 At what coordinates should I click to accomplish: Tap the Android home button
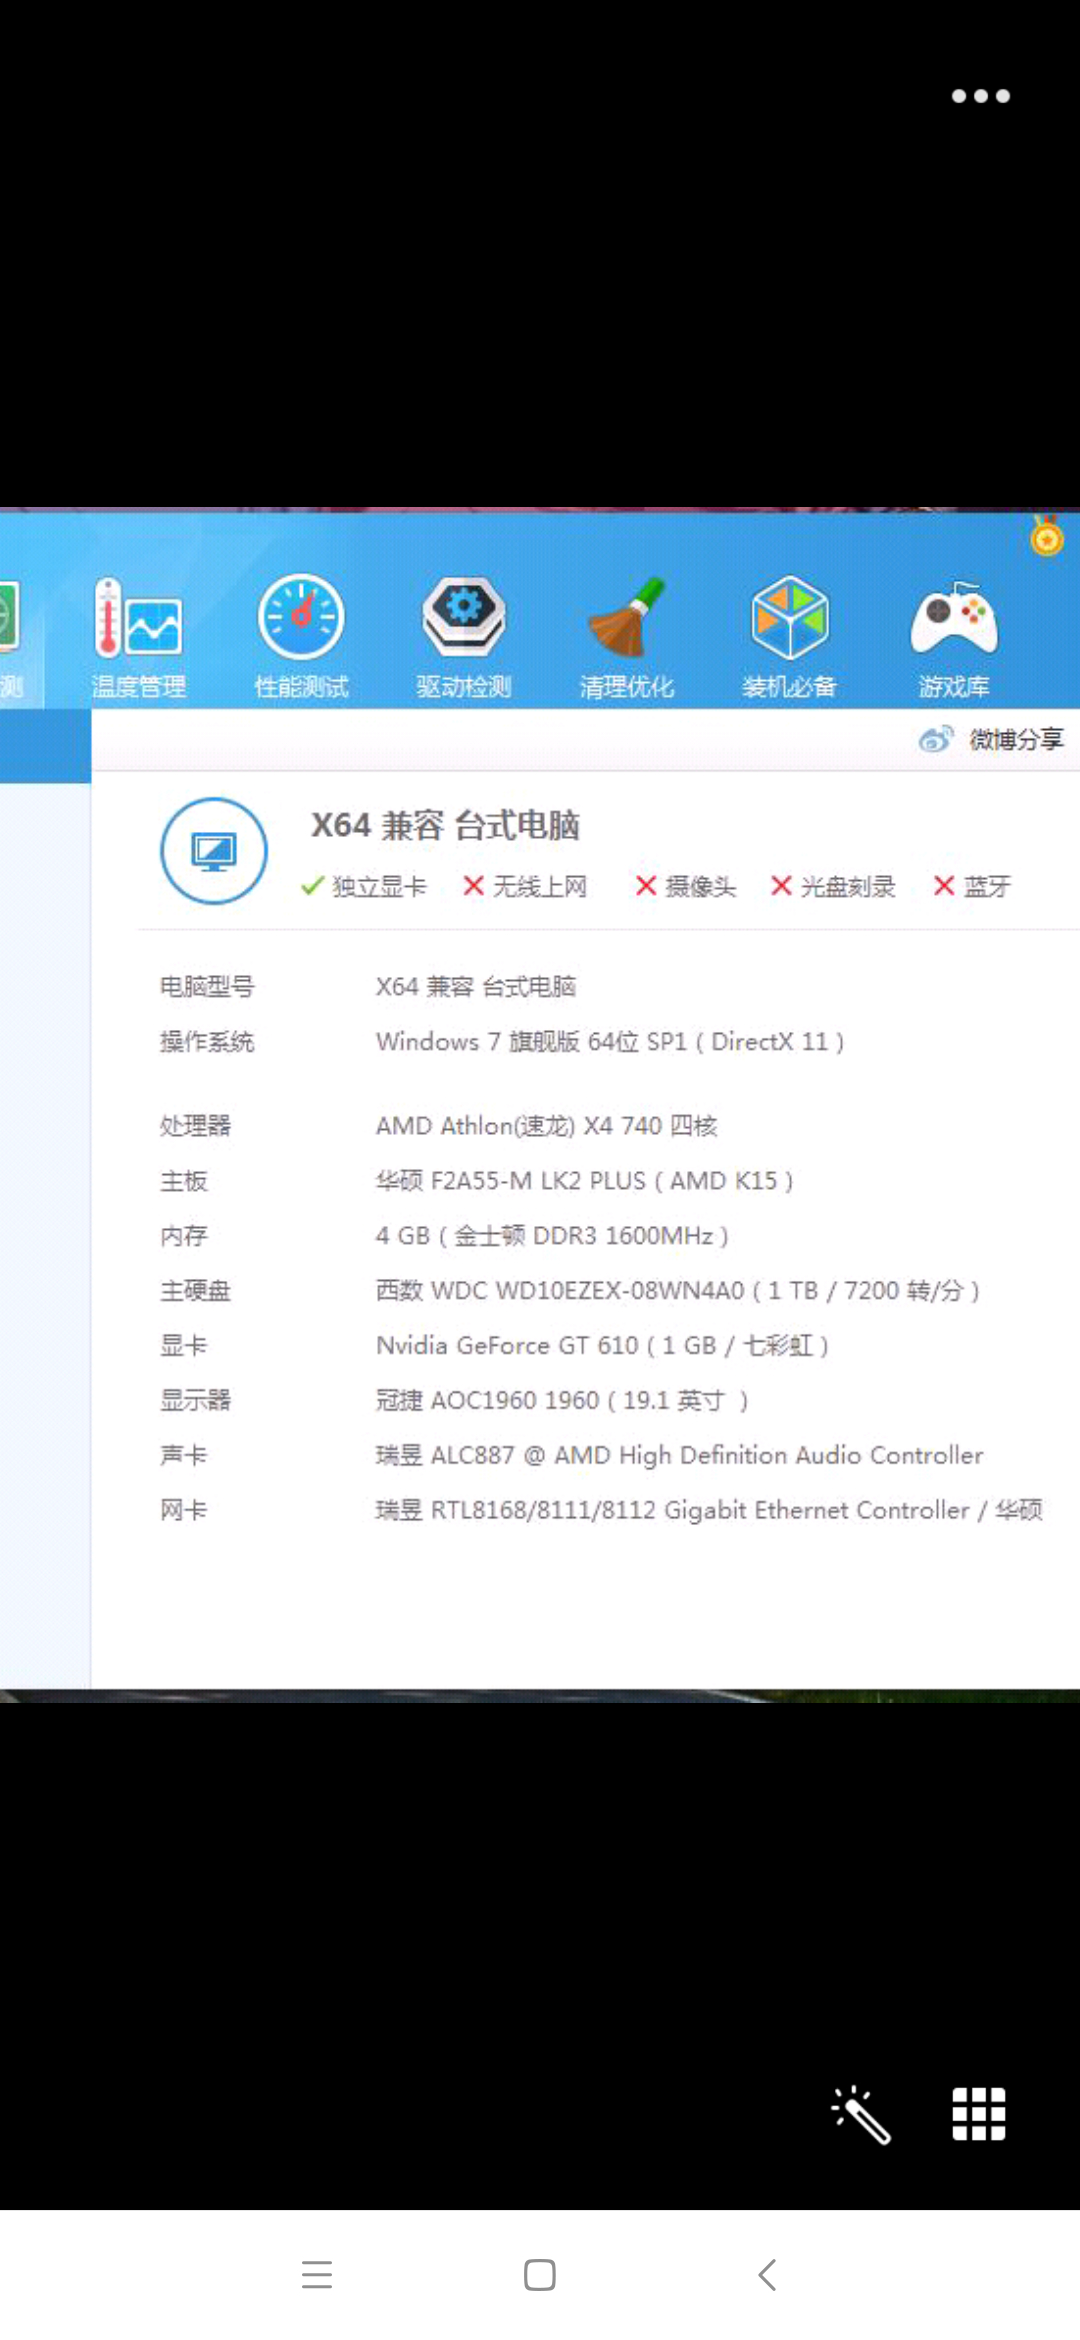[x=540, y=2275]
